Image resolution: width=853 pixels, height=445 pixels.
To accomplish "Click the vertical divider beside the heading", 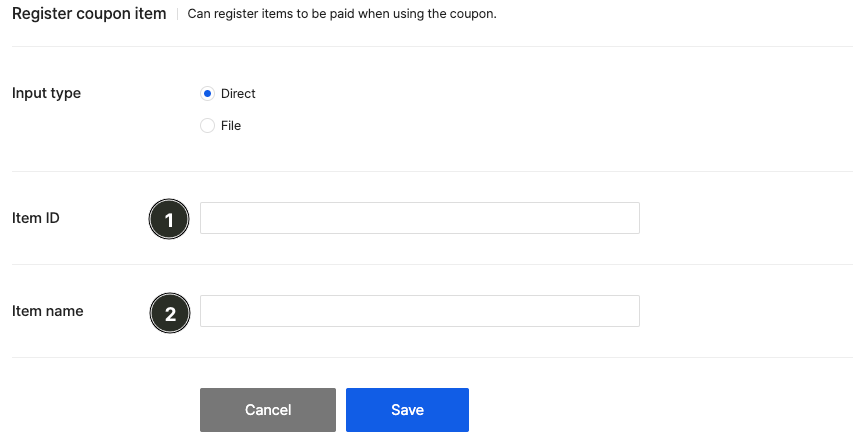I will pyautogui.click(x=177, y=14).
